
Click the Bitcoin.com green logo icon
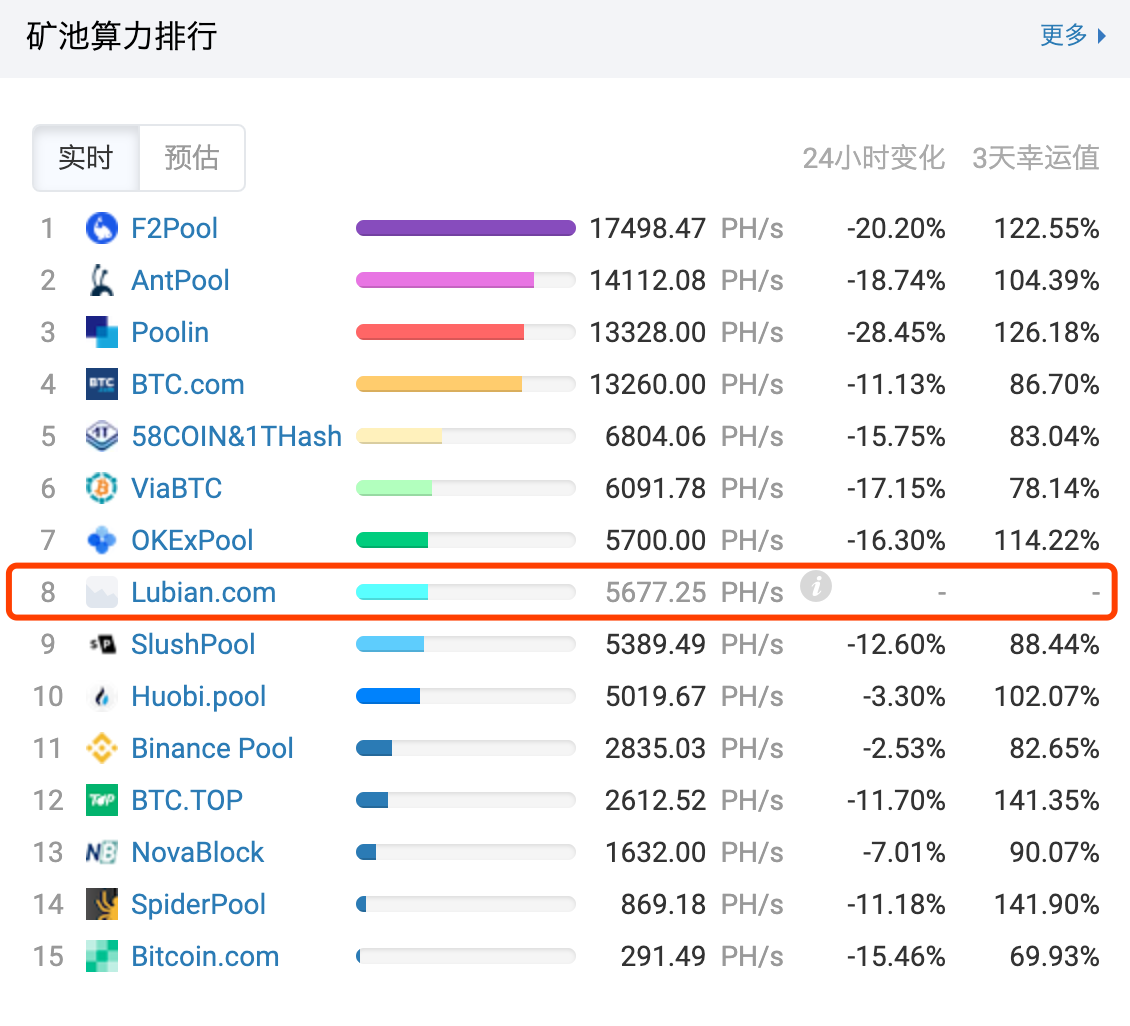pos(103,956)
